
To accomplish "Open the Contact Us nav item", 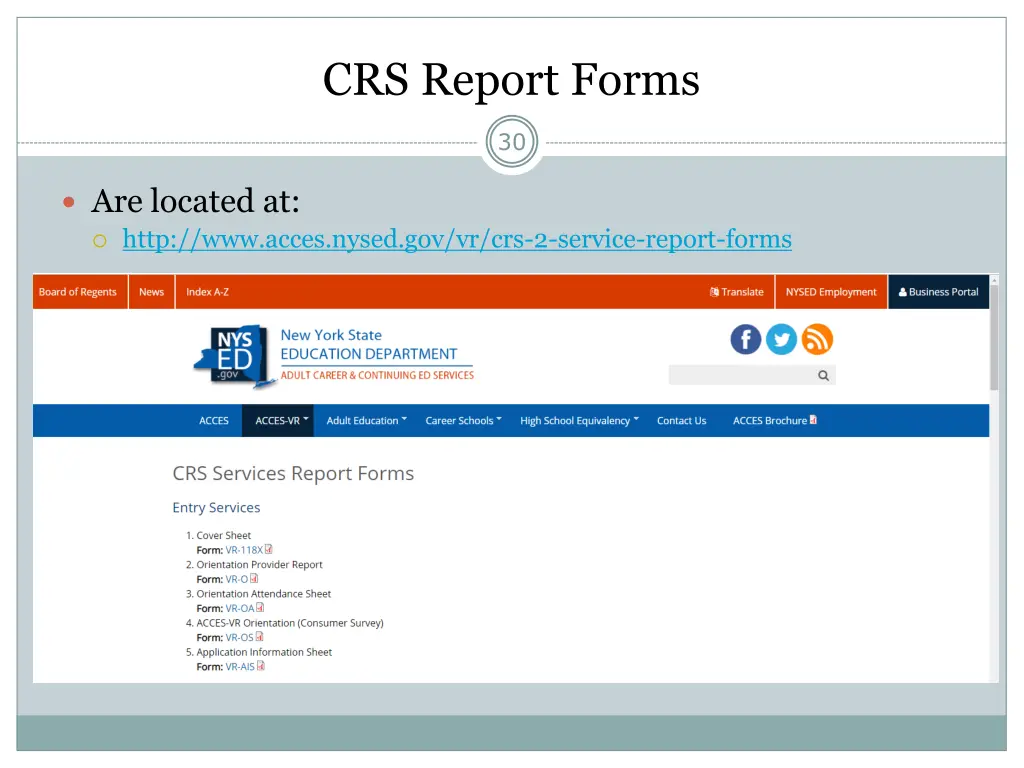I will pyautogui.click(x=681, y=421).
